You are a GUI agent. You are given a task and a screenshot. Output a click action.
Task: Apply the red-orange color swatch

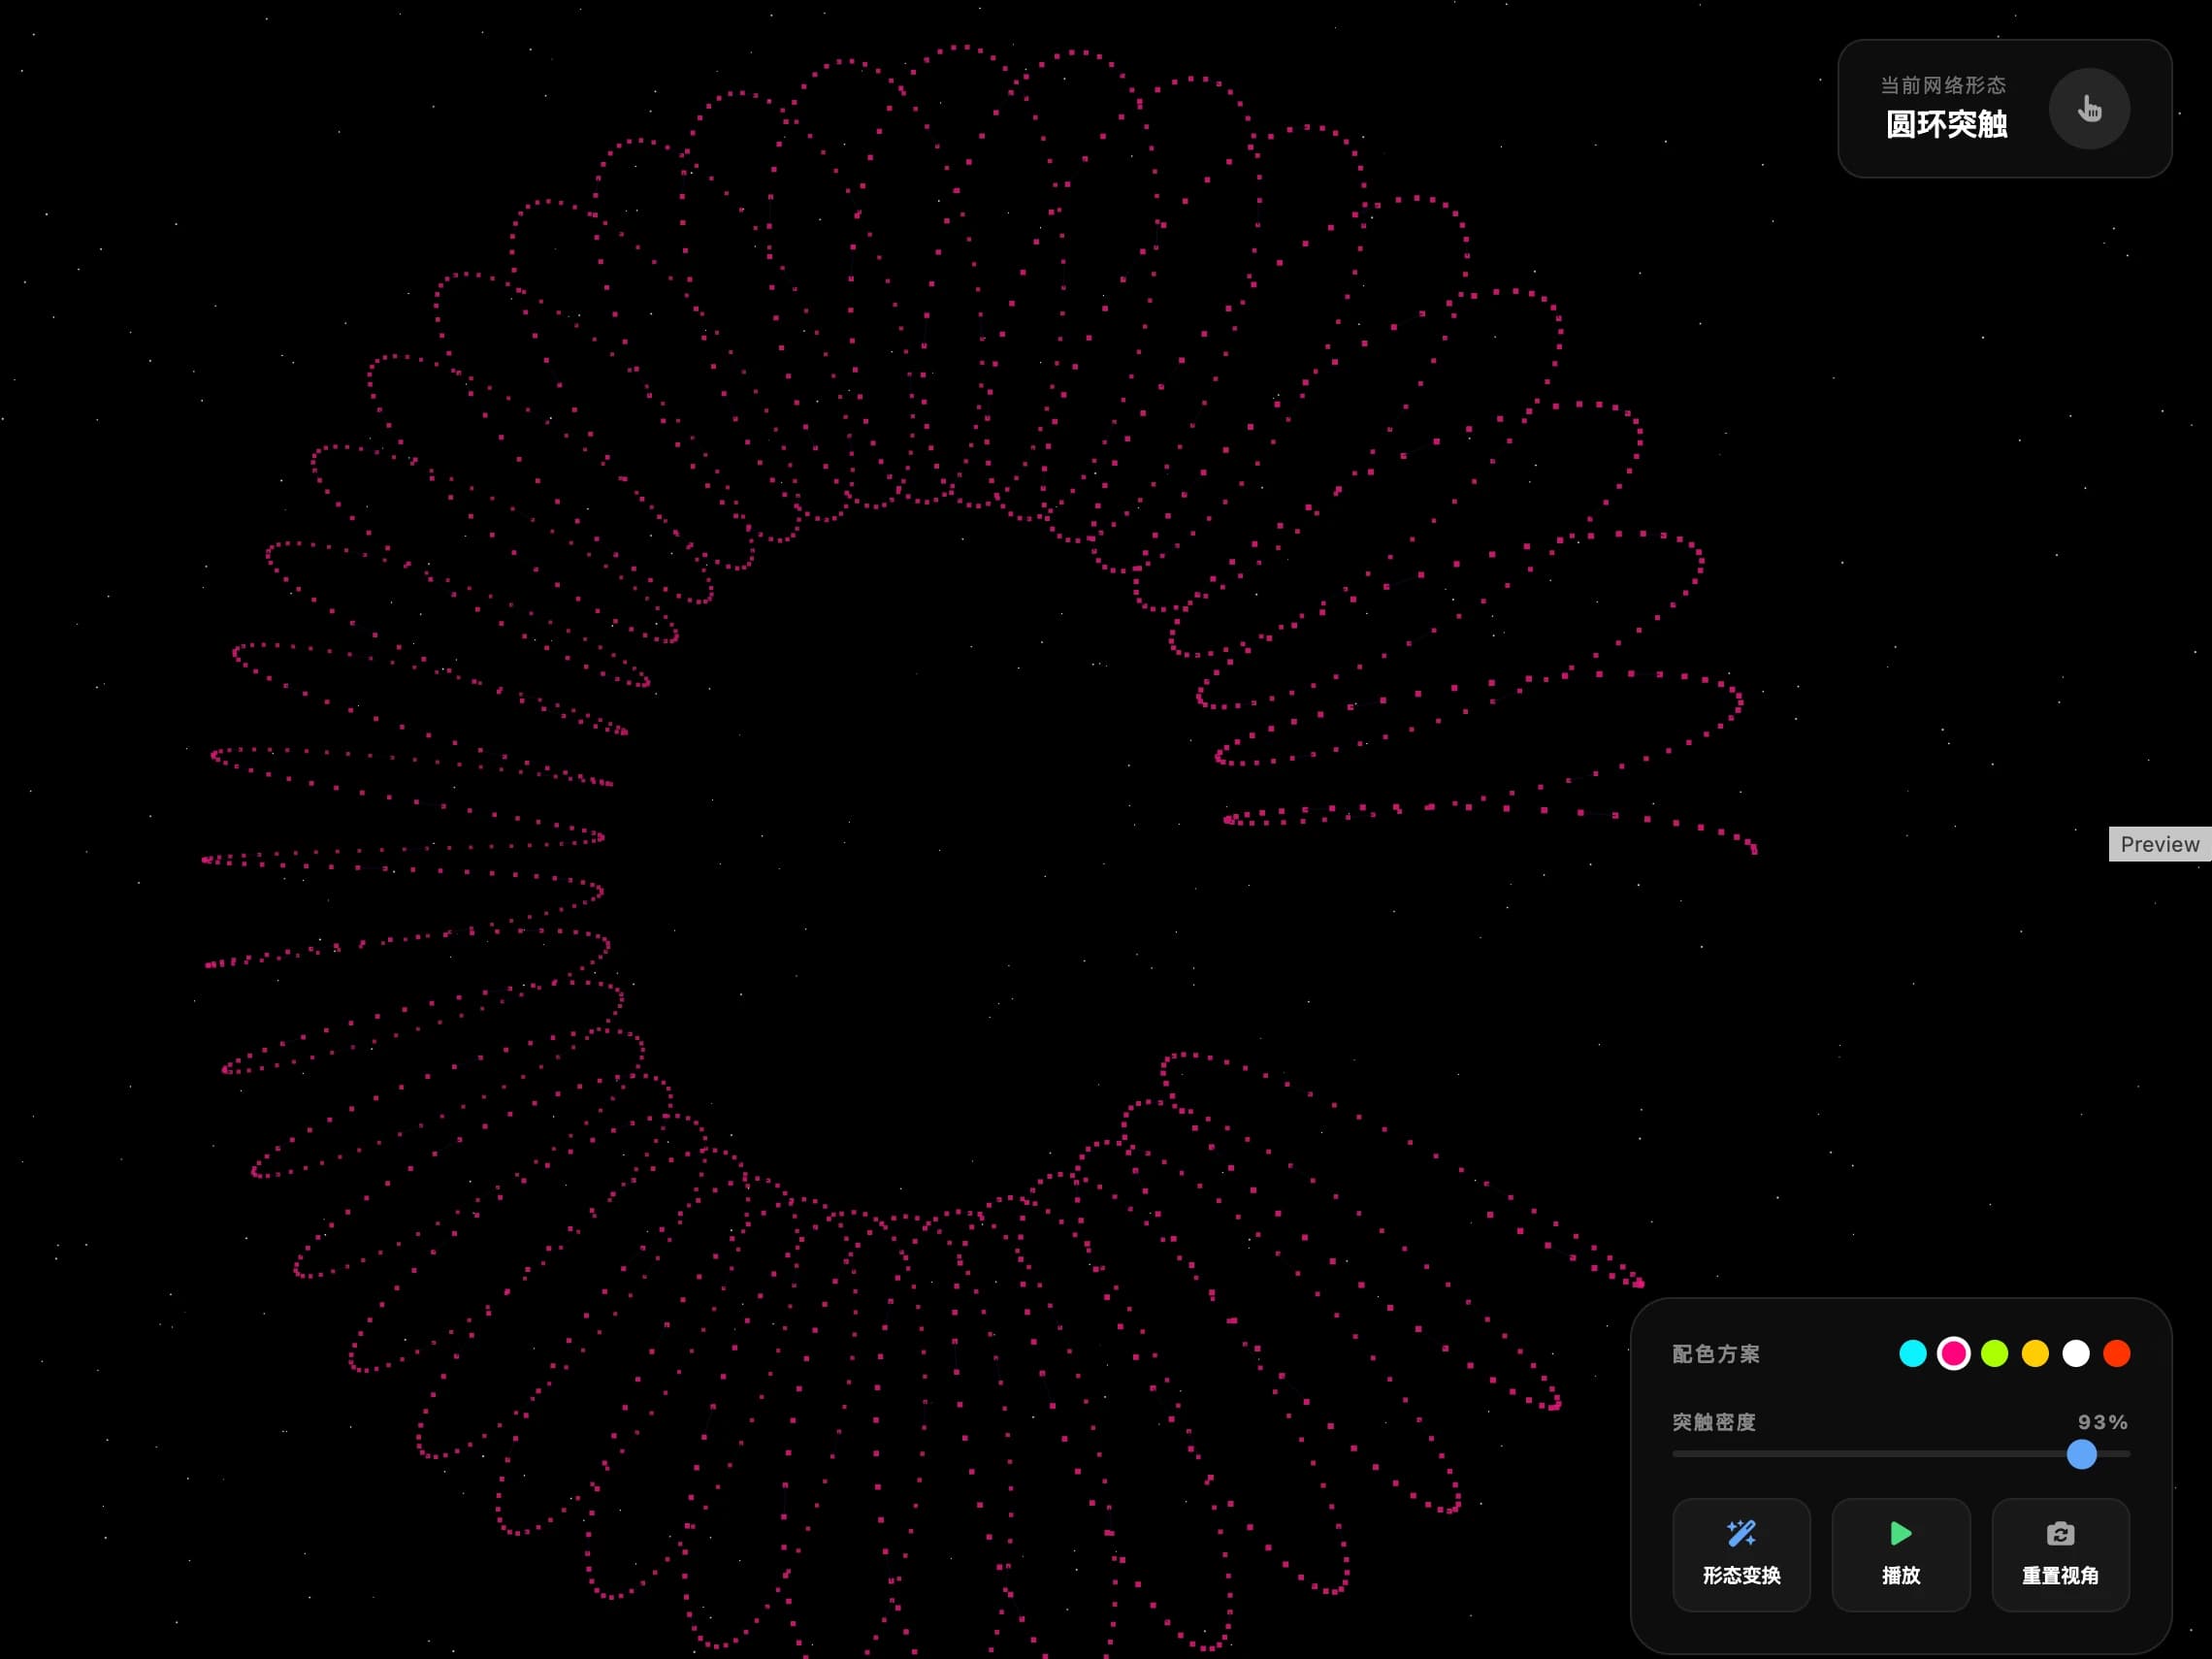[2116, 1353]
